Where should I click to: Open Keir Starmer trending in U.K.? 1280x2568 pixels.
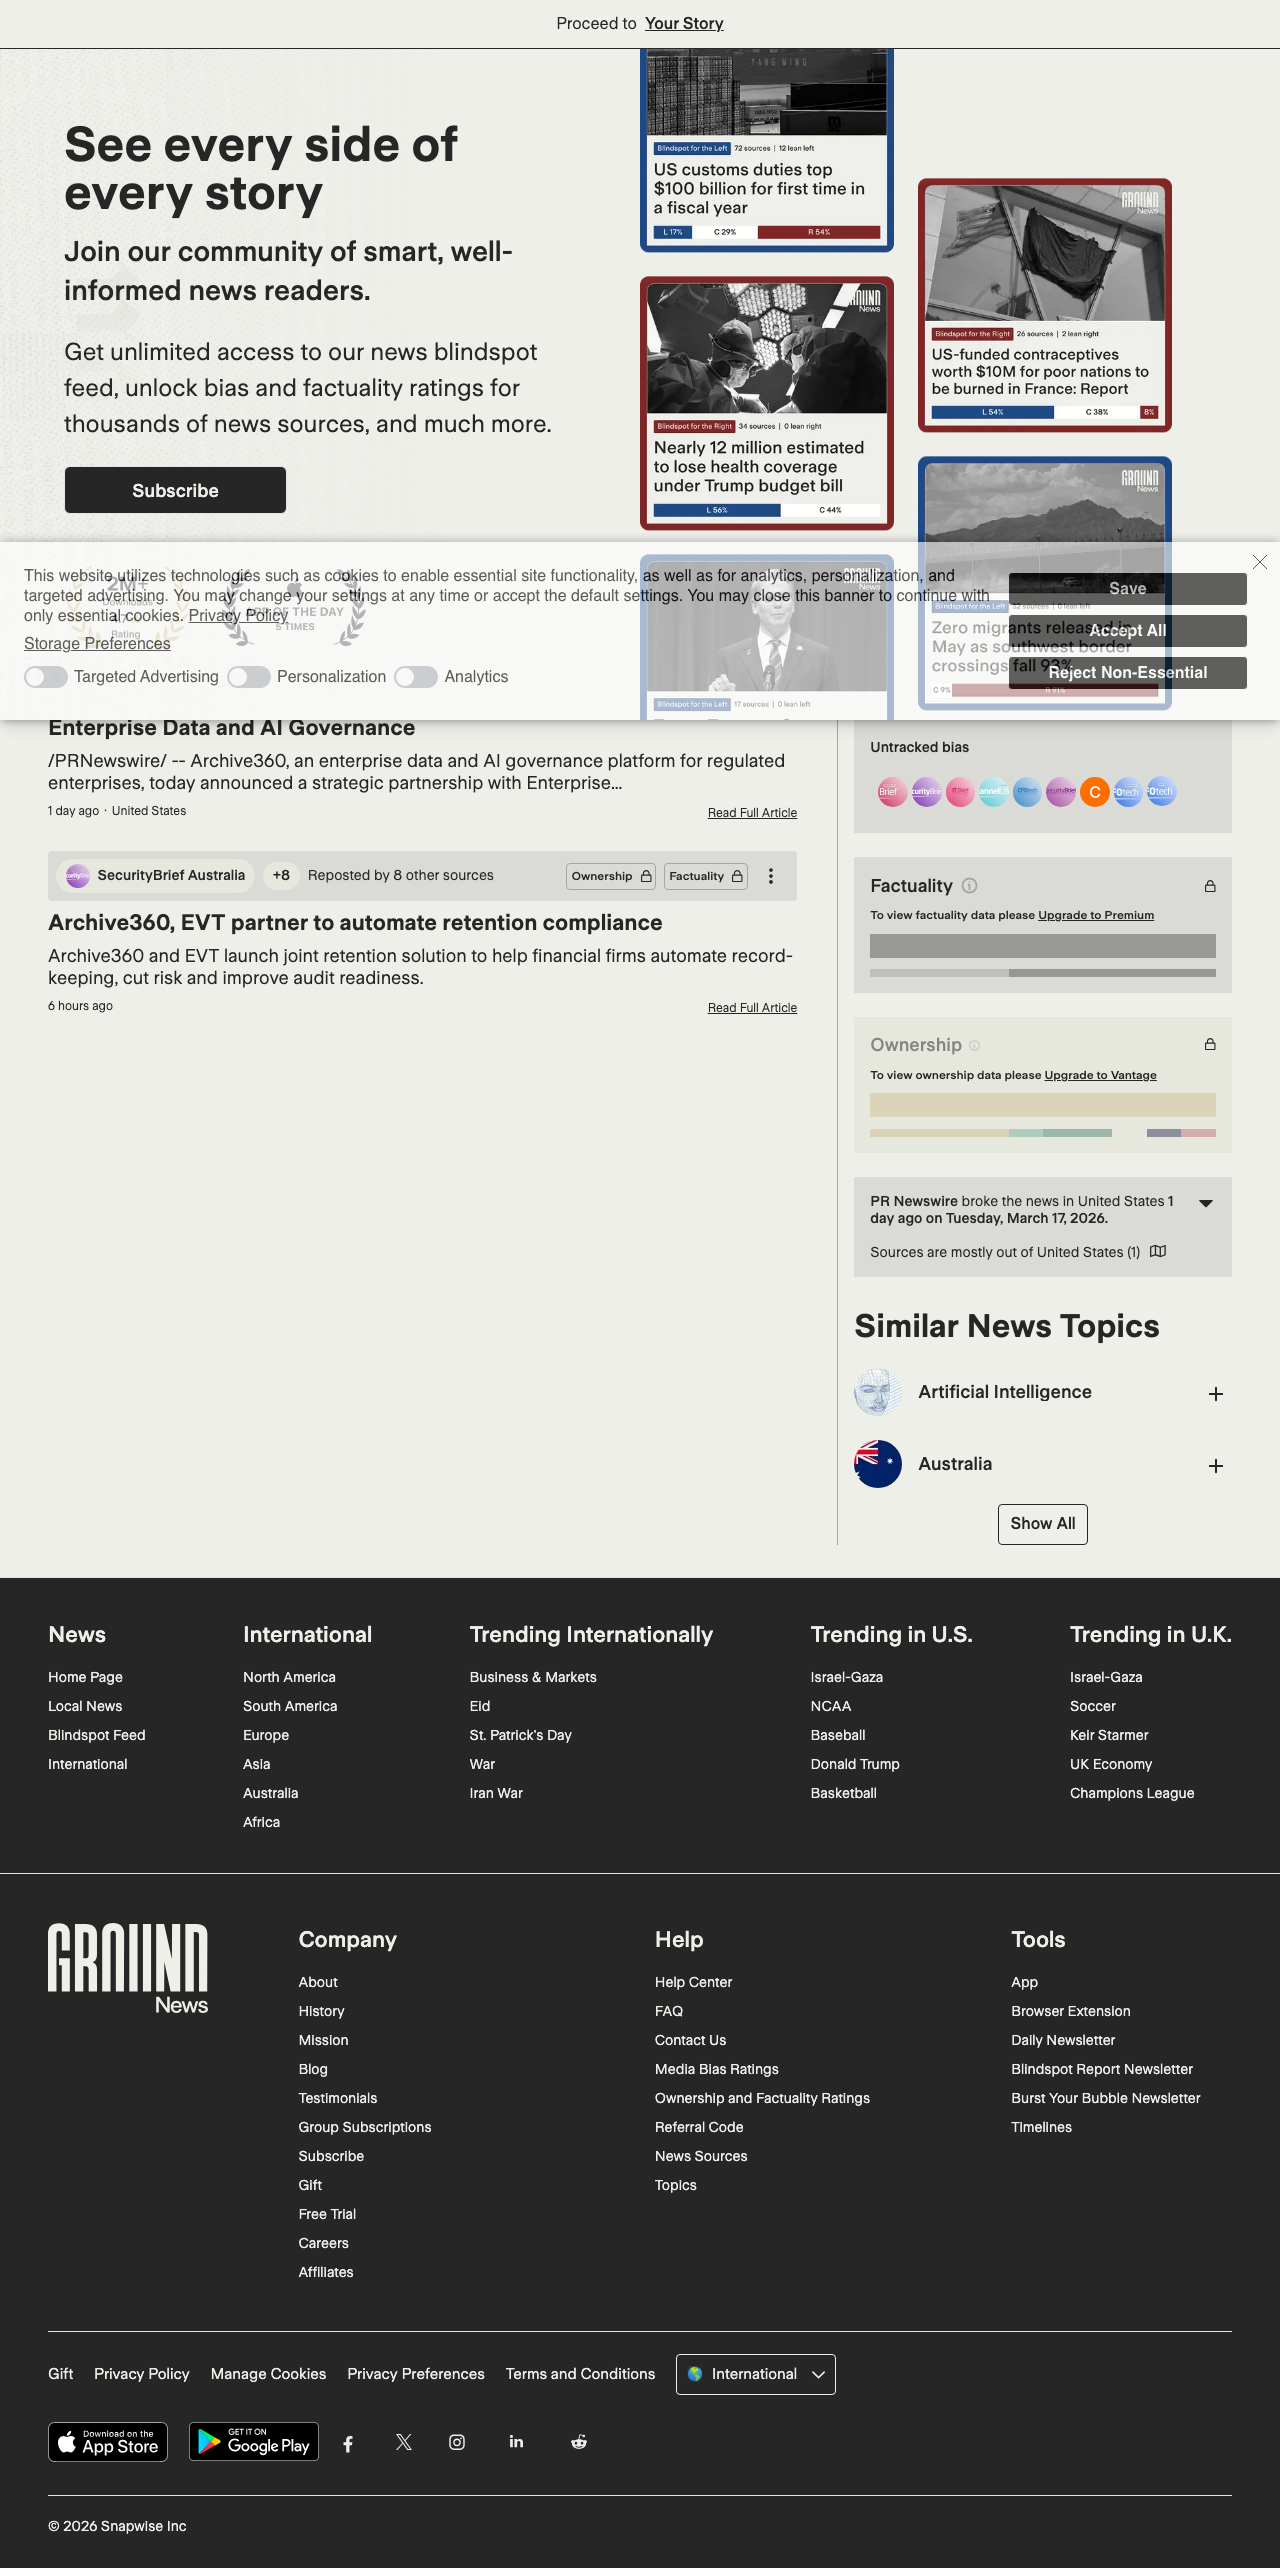[x=1109, y=1735]
